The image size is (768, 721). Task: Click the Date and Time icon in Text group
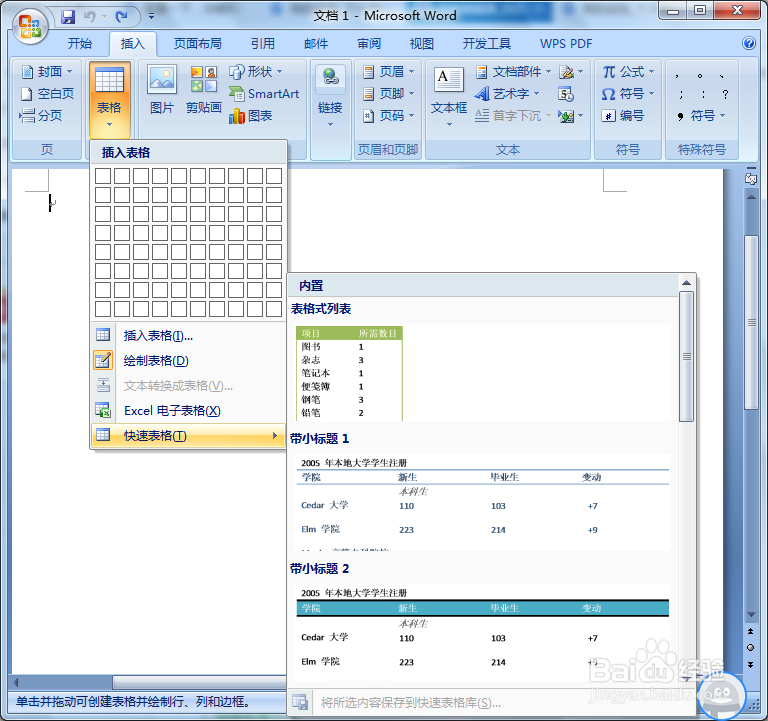[566, 94]
